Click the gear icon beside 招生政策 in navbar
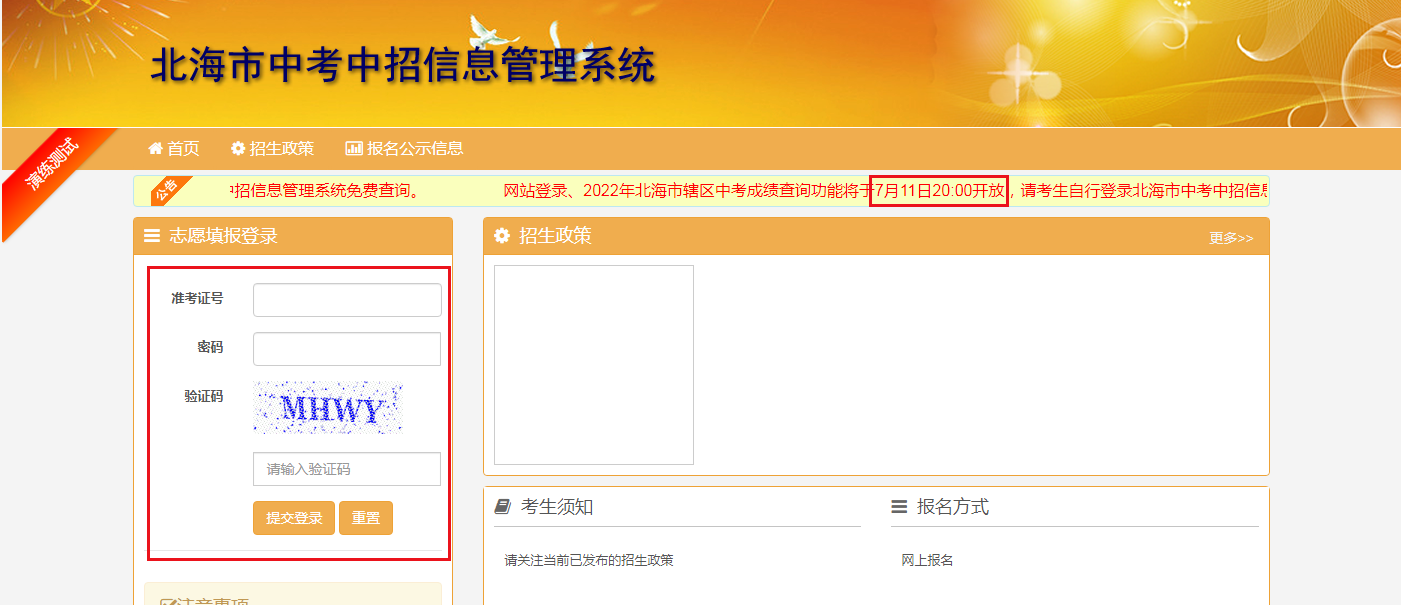The height and width of the screenshot is (605, 1401). point(238,148)
